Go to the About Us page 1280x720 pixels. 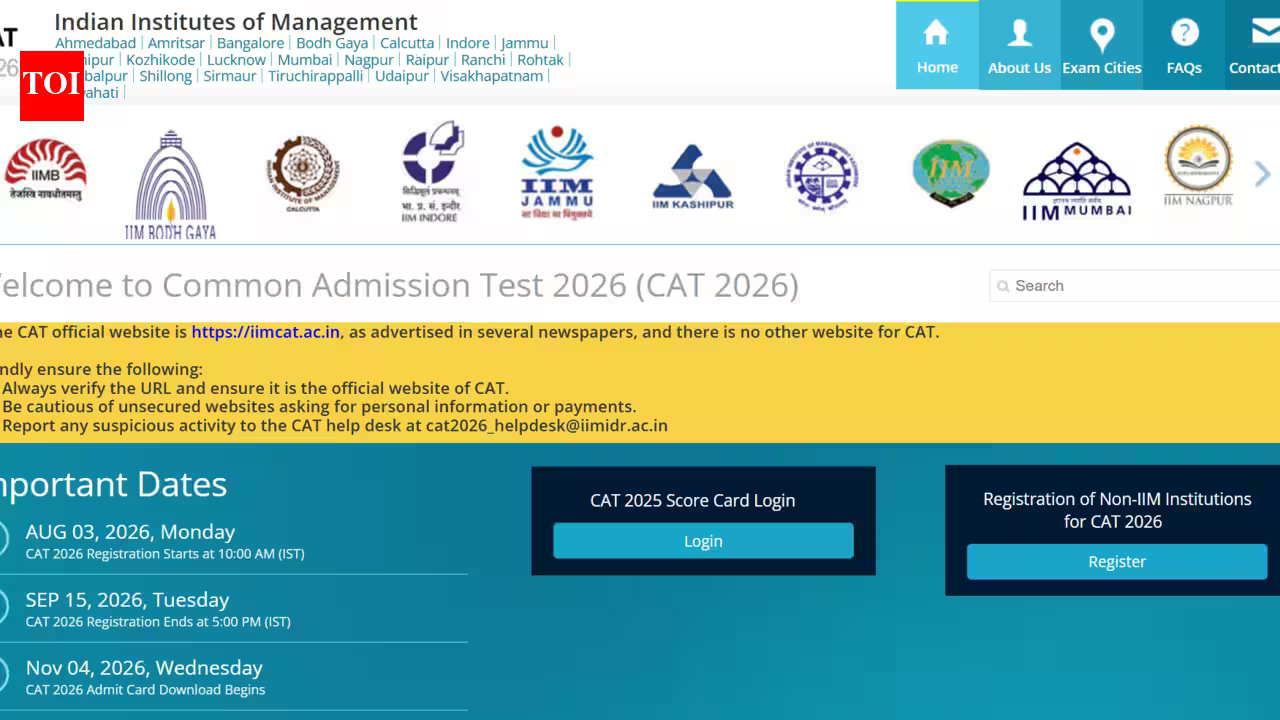click(1019, 45)
